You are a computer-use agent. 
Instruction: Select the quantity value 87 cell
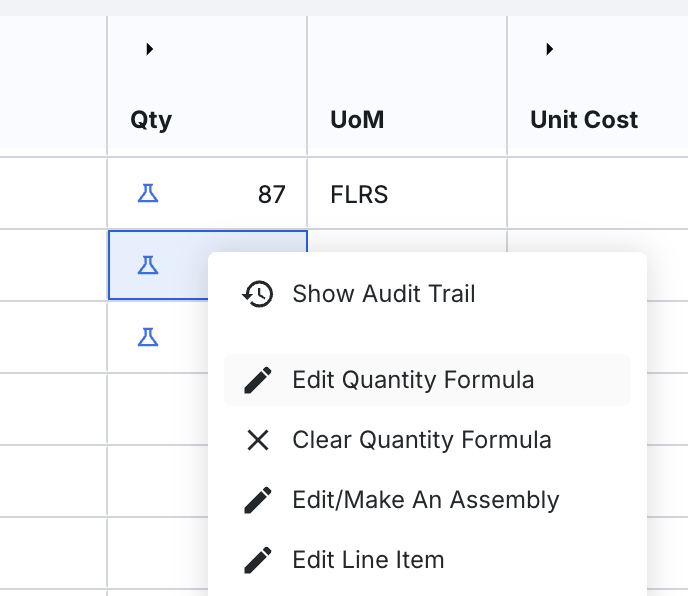point(271,194)
